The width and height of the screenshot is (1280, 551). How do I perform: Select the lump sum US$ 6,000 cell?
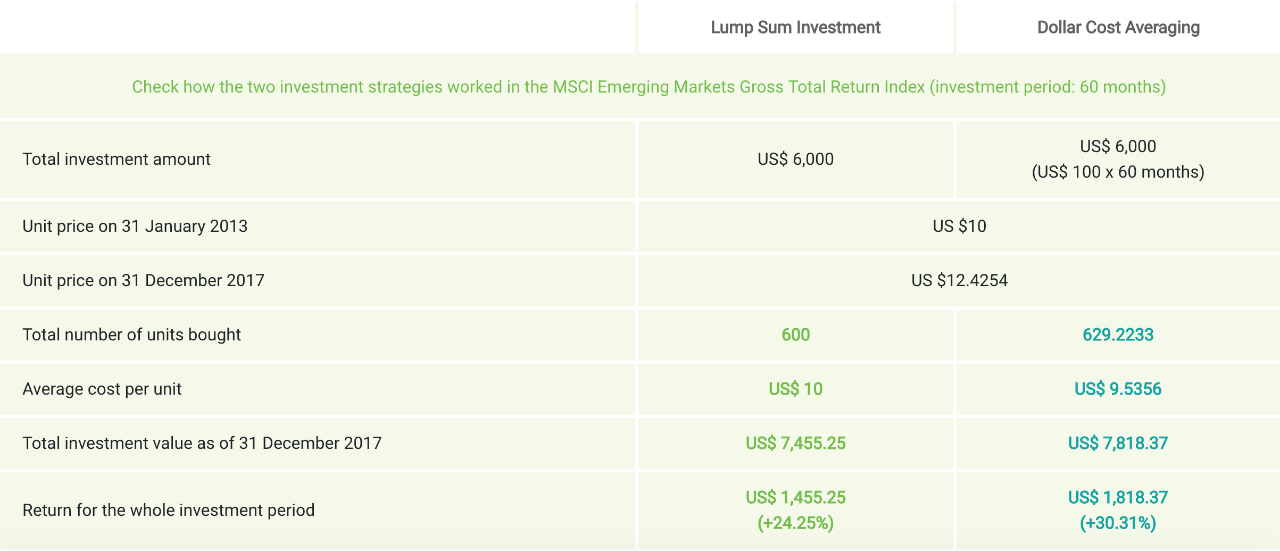795,159
